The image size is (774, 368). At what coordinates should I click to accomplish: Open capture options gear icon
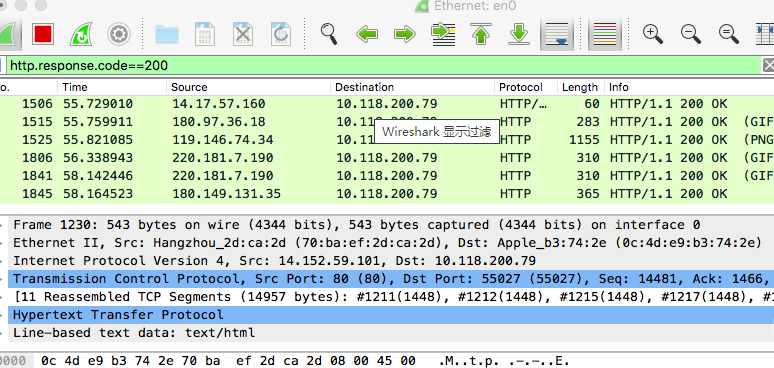(x=118, y=35)
